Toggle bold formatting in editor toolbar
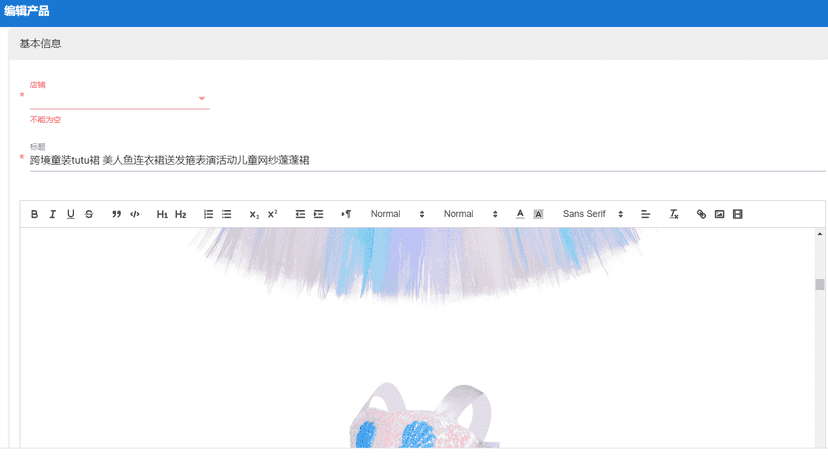Screen dimensions: 828x466 [x=34, y=214]
